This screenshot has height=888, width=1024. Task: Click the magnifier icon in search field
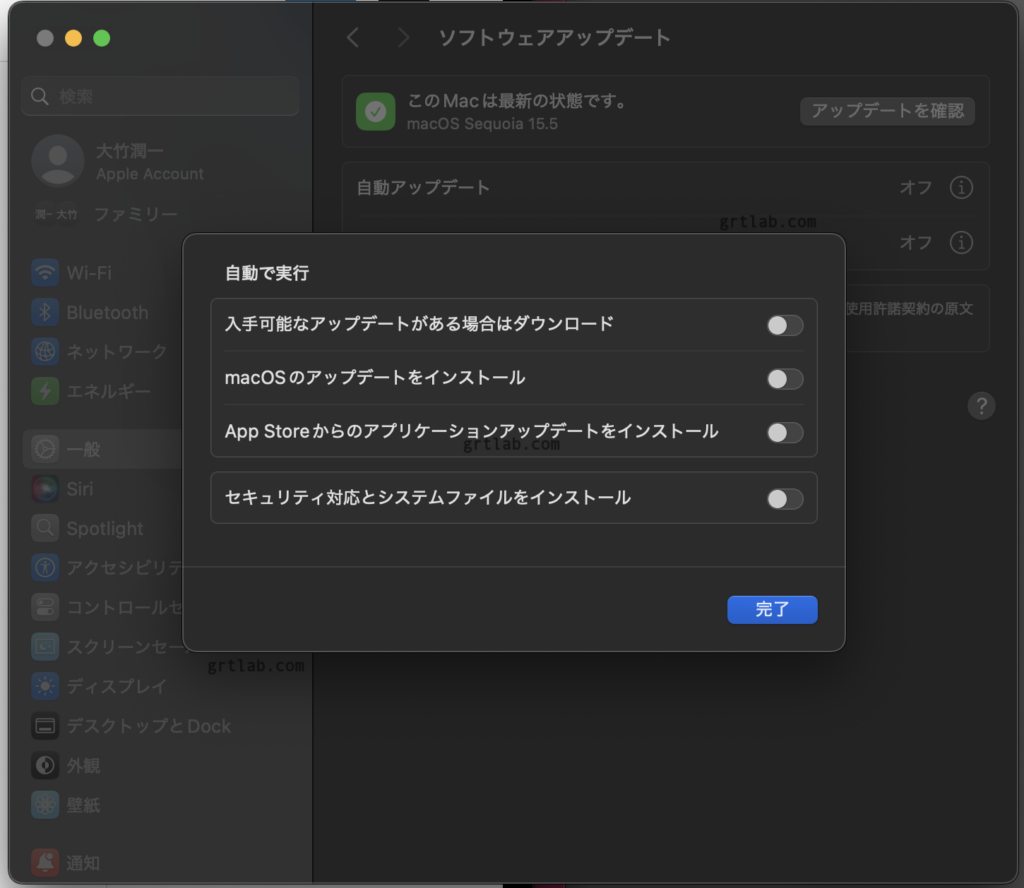(40, 97)
